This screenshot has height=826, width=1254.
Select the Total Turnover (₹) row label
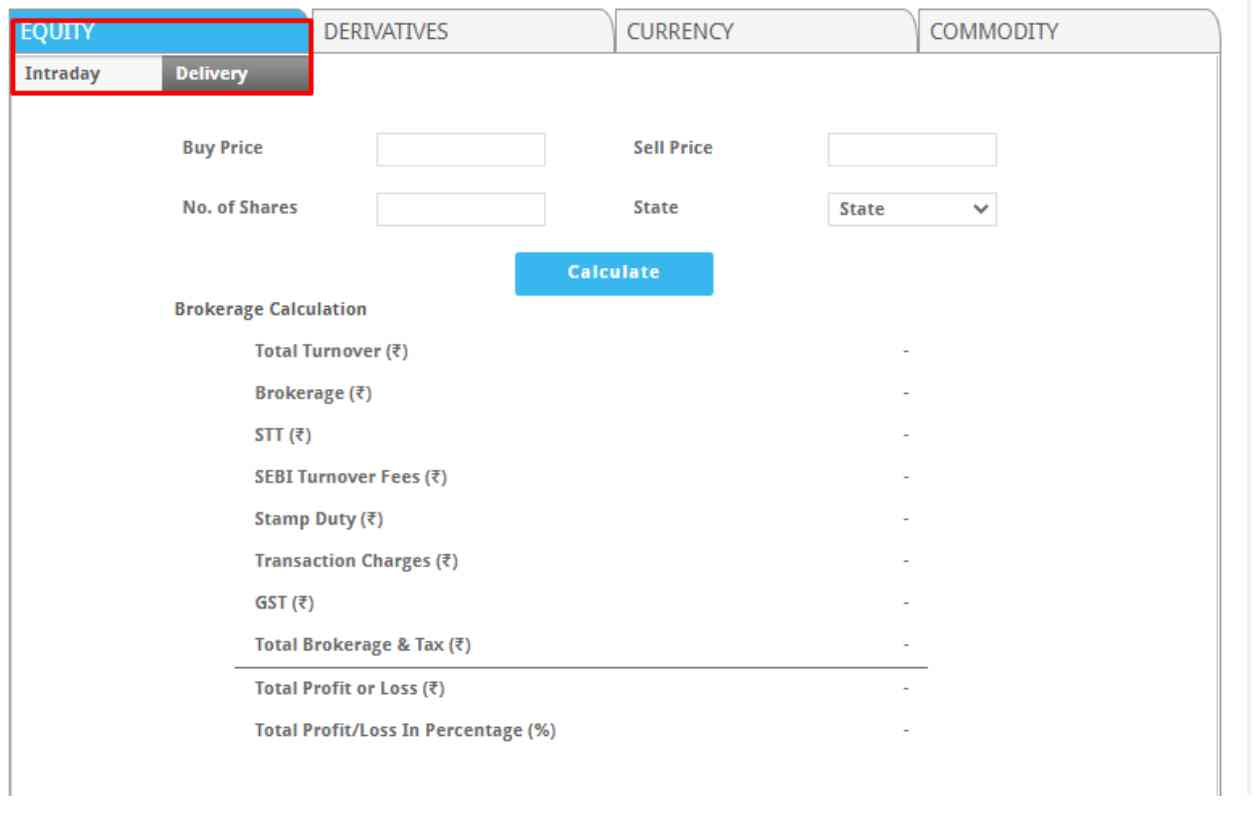coord(332,351)
